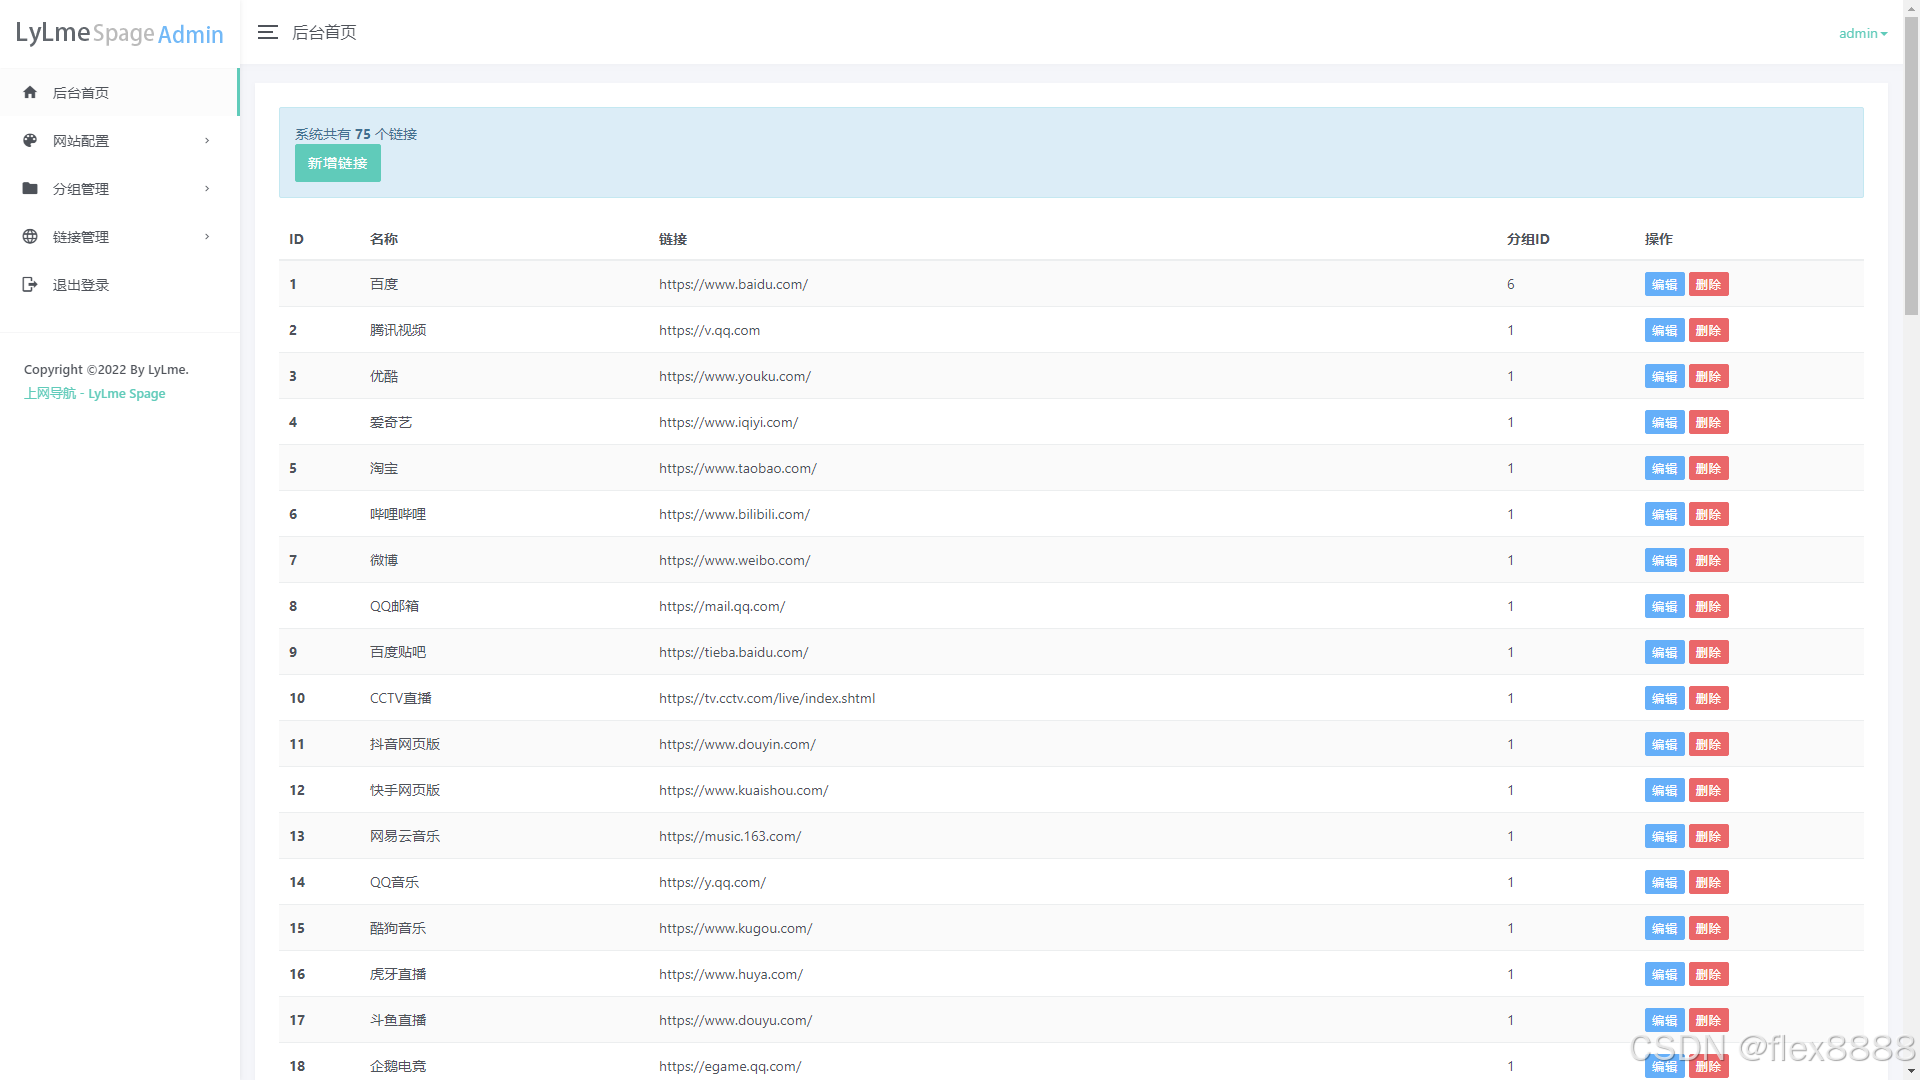This screenshot has width=1920, height=1080.
Task: Click the globe icon for 链接管理
Action: [x=30, y=236]
